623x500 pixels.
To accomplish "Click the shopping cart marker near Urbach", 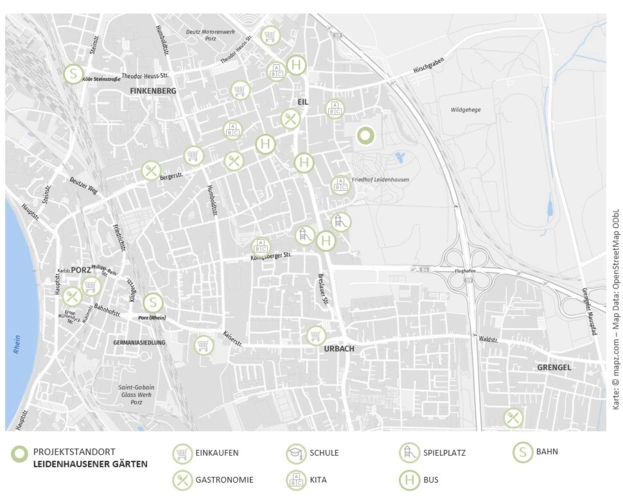I will [x=316, y=335].
